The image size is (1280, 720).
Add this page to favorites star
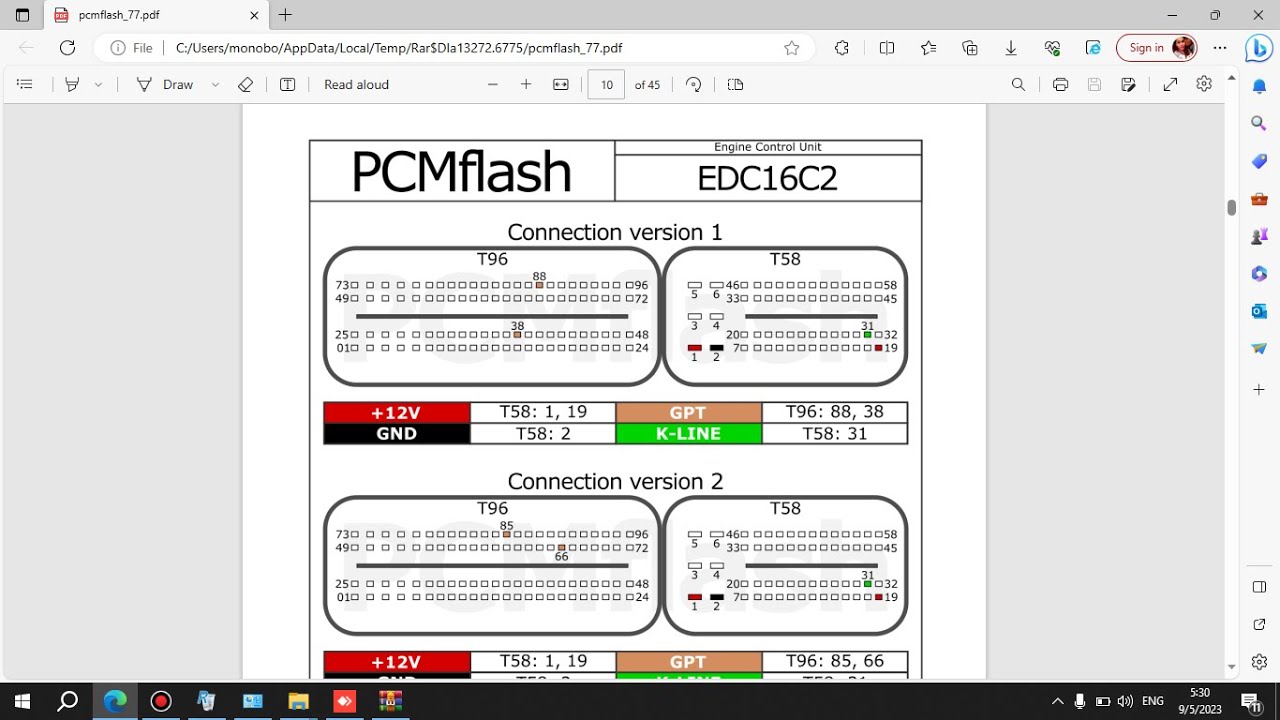click(792, 48)
